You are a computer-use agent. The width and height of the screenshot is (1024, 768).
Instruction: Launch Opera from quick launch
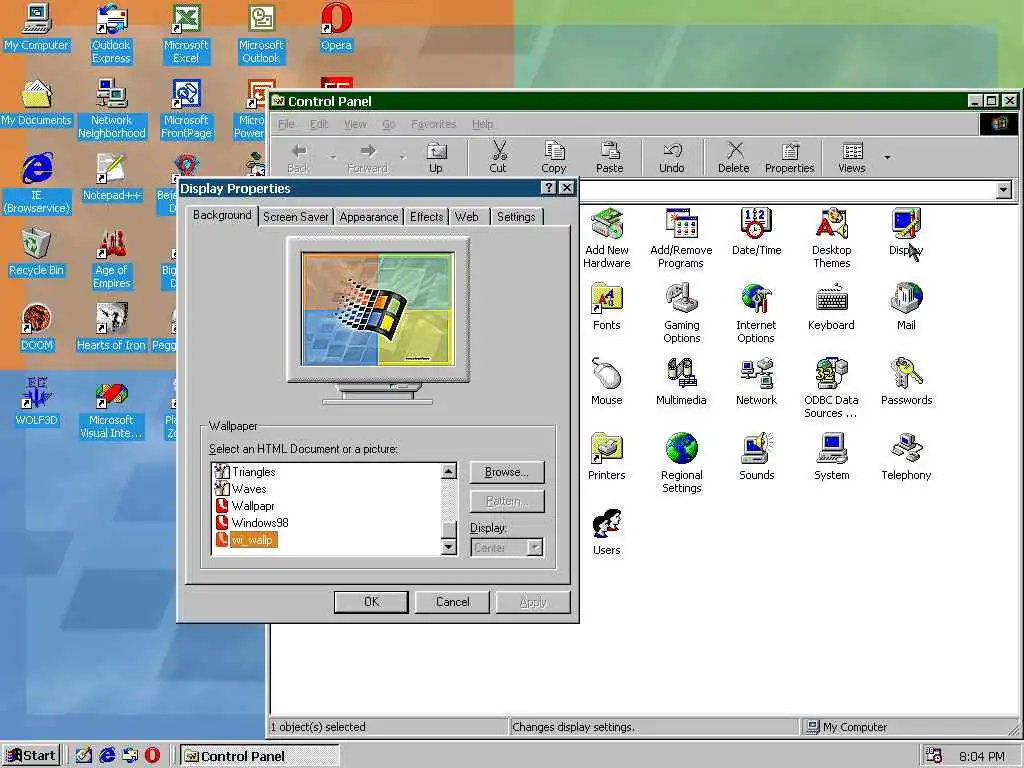pos(152,756)
